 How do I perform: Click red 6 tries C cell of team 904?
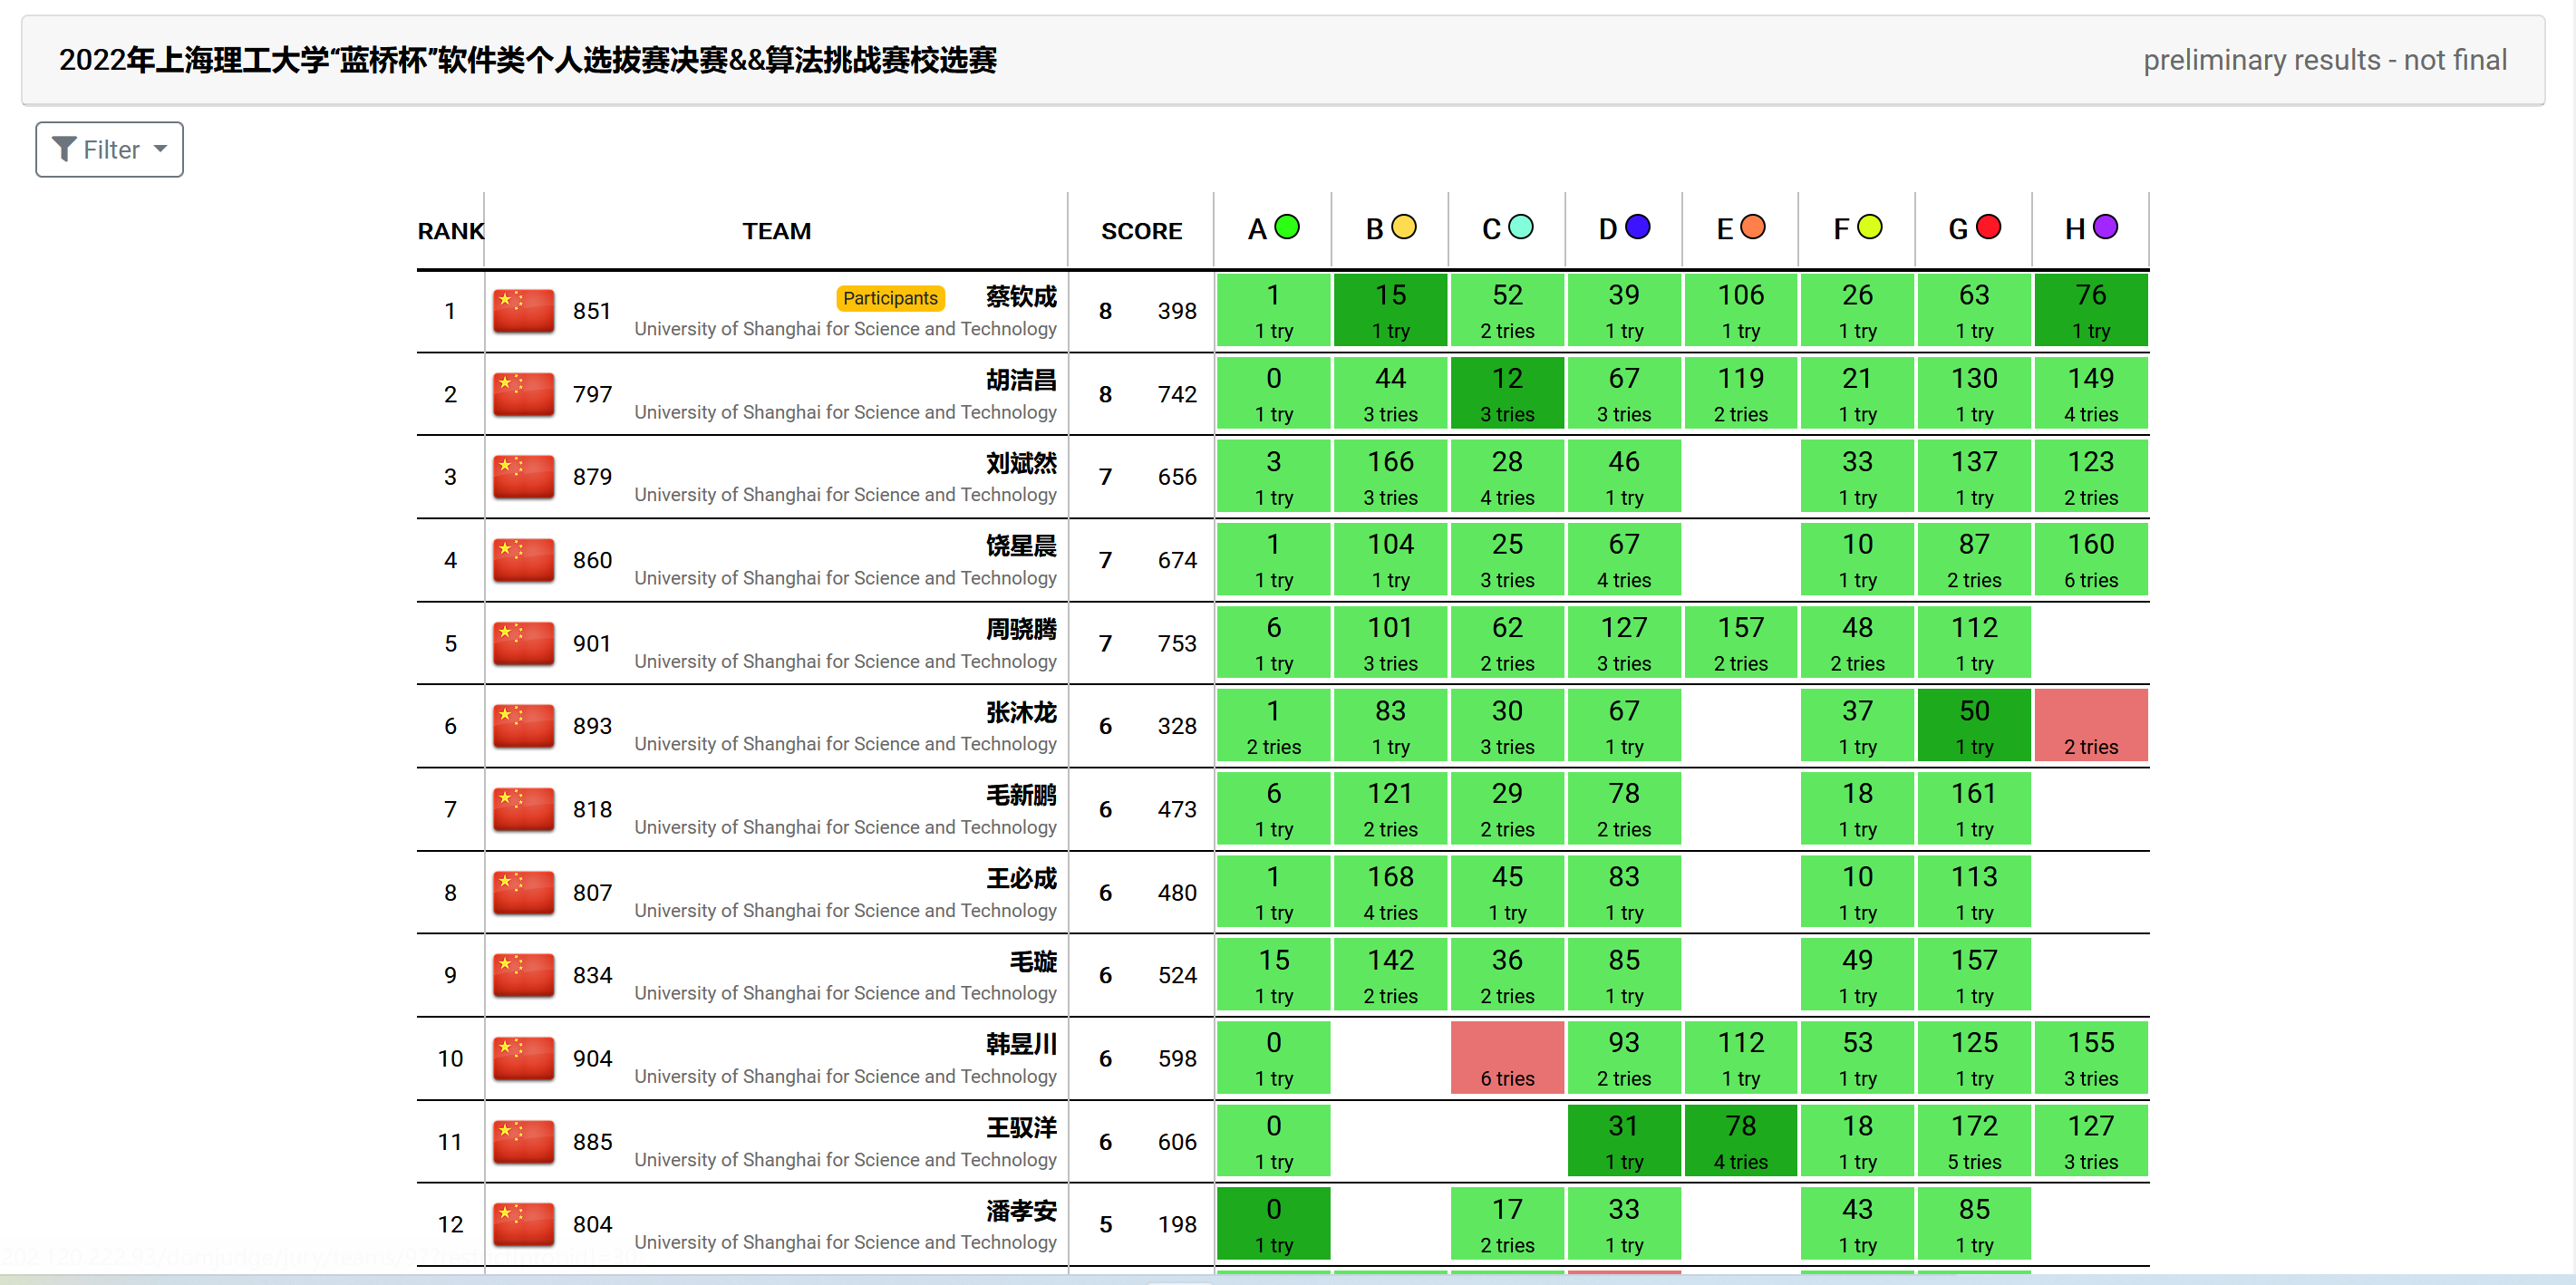coord(1506,1058)
